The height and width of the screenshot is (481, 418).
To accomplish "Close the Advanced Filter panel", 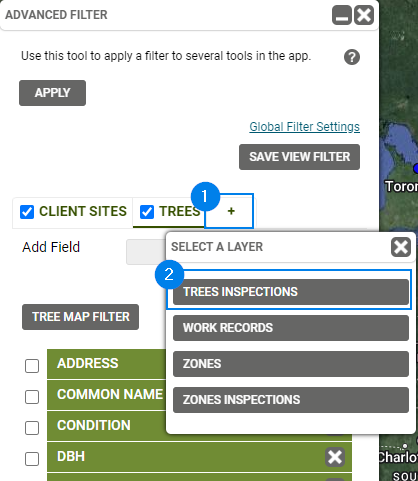I will (364, 15).
